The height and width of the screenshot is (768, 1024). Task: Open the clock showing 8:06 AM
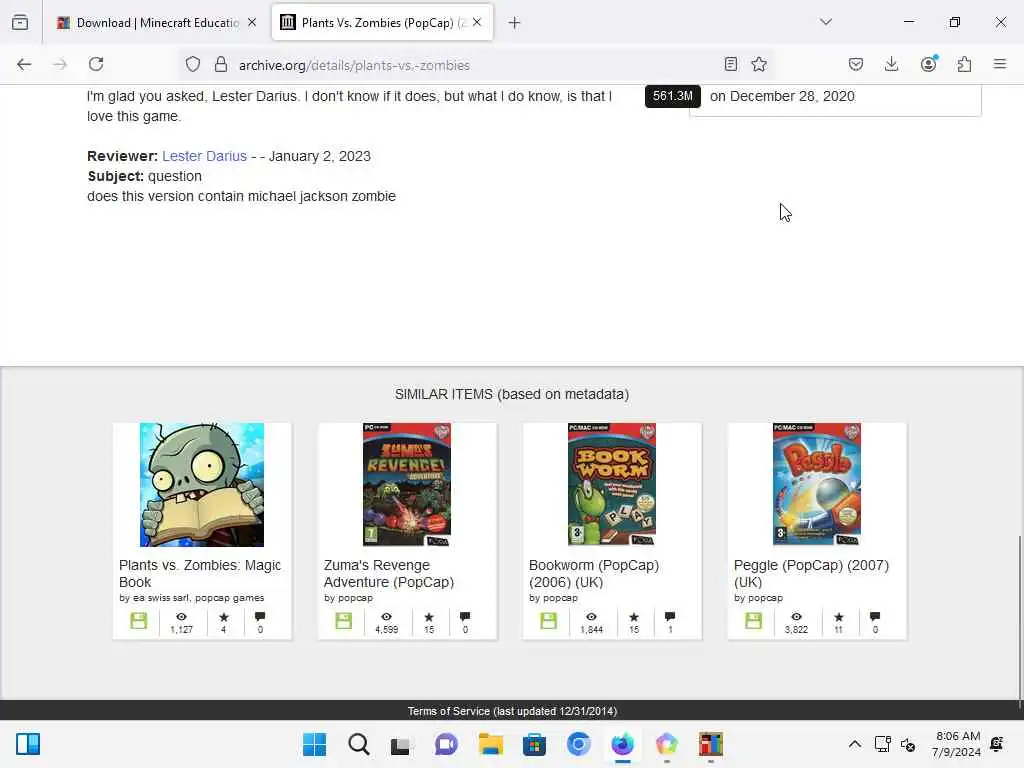[958, 744]
